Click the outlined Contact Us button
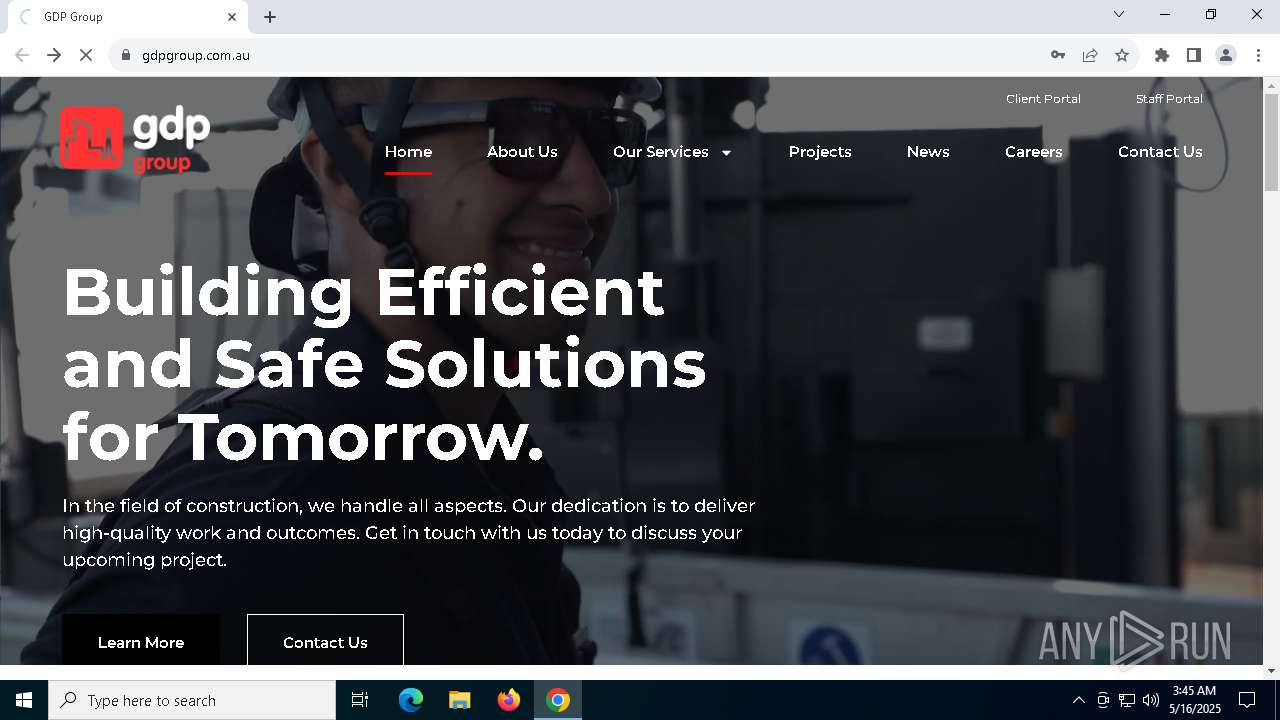This screenshot has width=1280, height=720. coord(325,640)
